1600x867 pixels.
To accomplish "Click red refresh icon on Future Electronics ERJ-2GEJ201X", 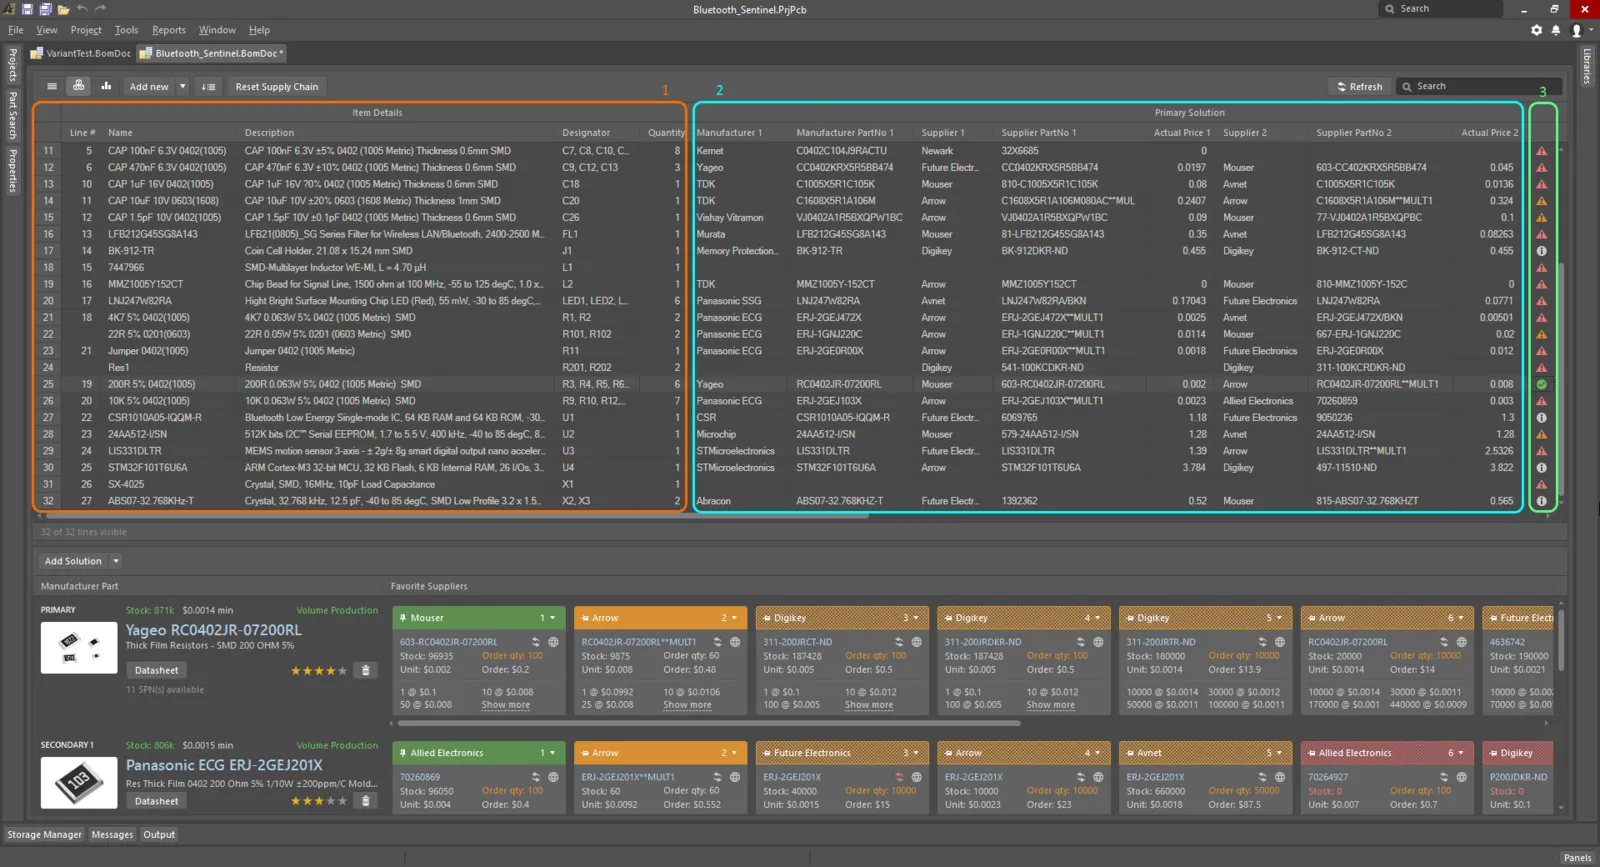I will coord(899,777).
